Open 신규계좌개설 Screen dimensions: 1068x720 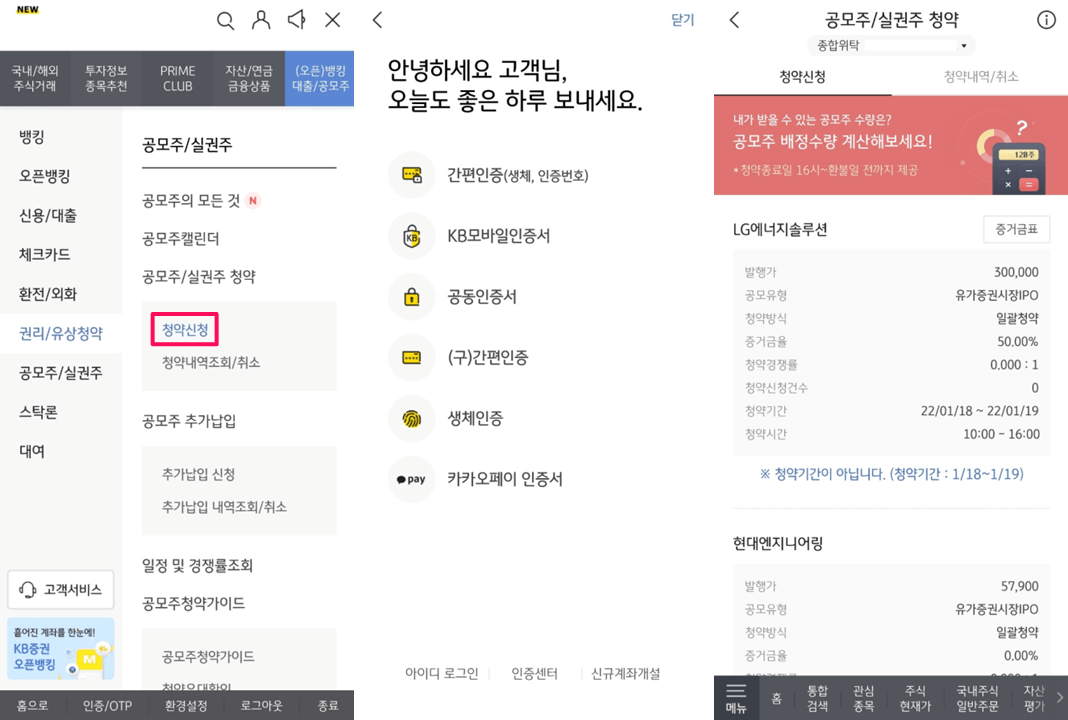pyautogui.click(x=625, y=674)
